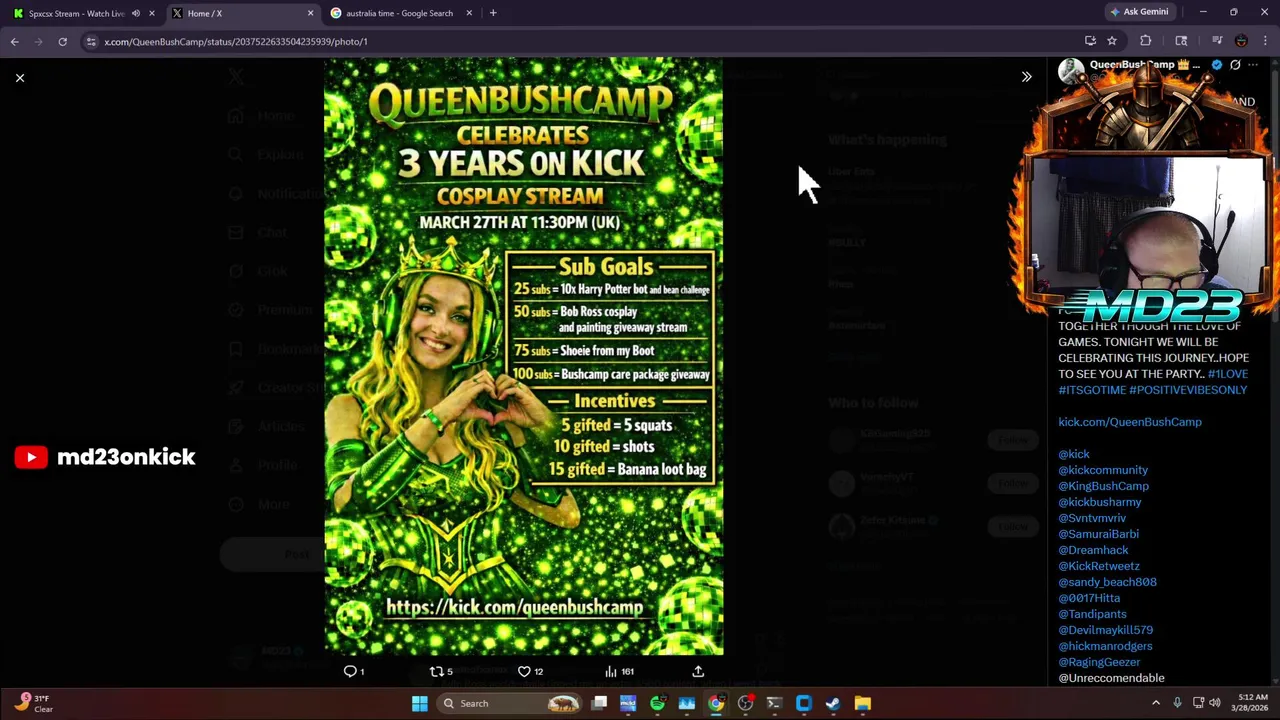Screen dimensions: 1280x720
Task: Open Steam from the taskbar
Action: [x=833, y=703]
